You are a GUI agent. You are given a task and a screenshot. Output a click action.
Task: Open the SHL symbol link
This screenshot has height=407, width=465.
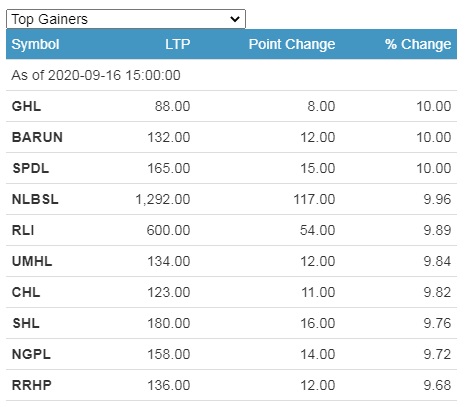click(26, 323)
